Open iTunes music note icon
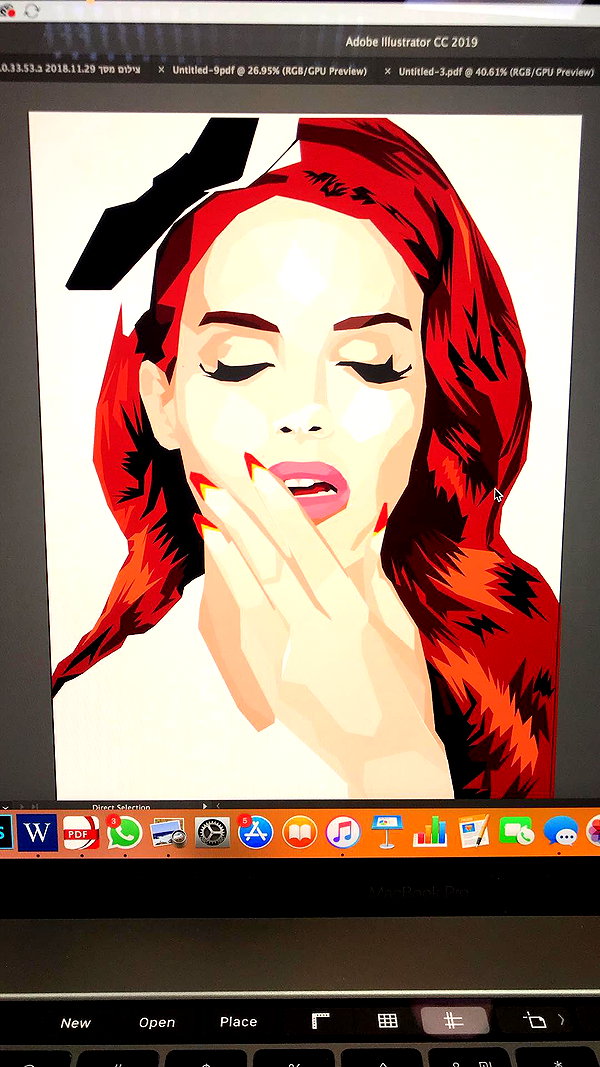The height and width of the screenshot is (1067, 600). pyautogui.click(x=343, y=832)
